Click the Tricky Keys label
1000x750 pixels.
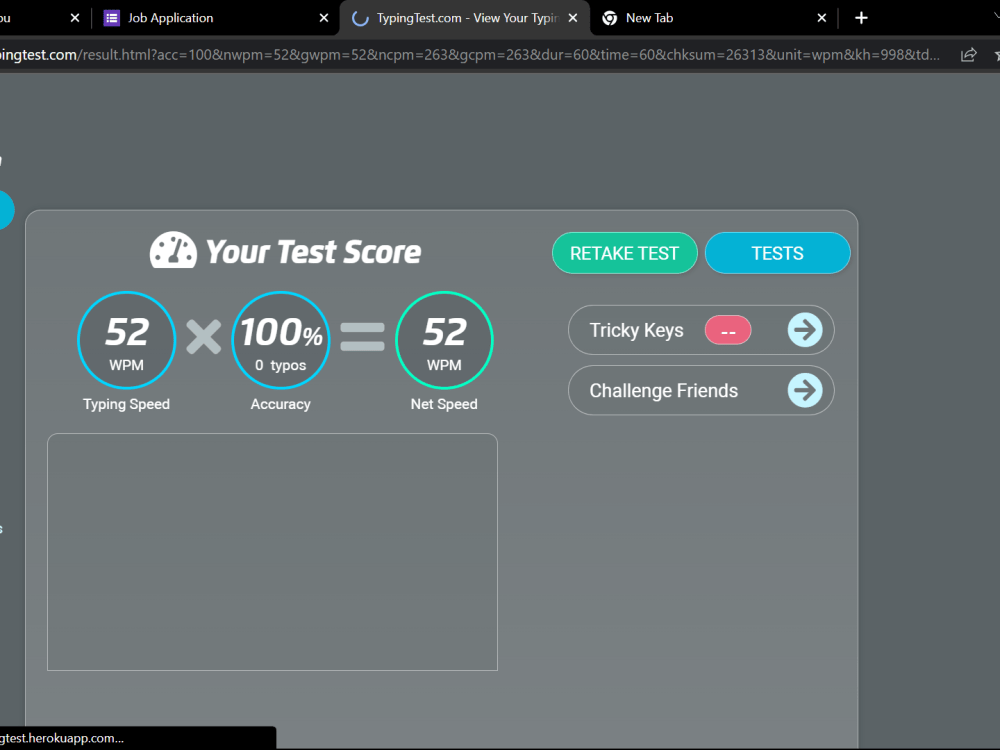(x=636, y=330)
